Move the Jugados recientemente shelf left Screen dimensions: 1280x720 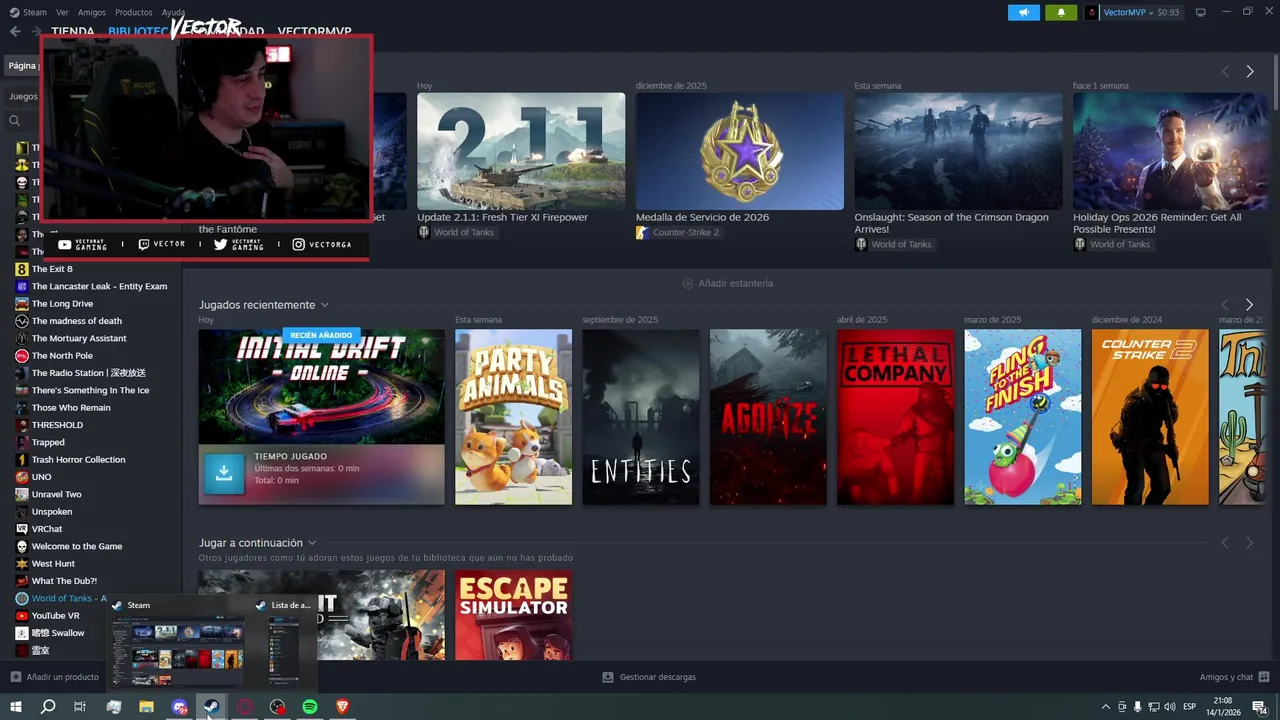click(x=1225, y=304)
